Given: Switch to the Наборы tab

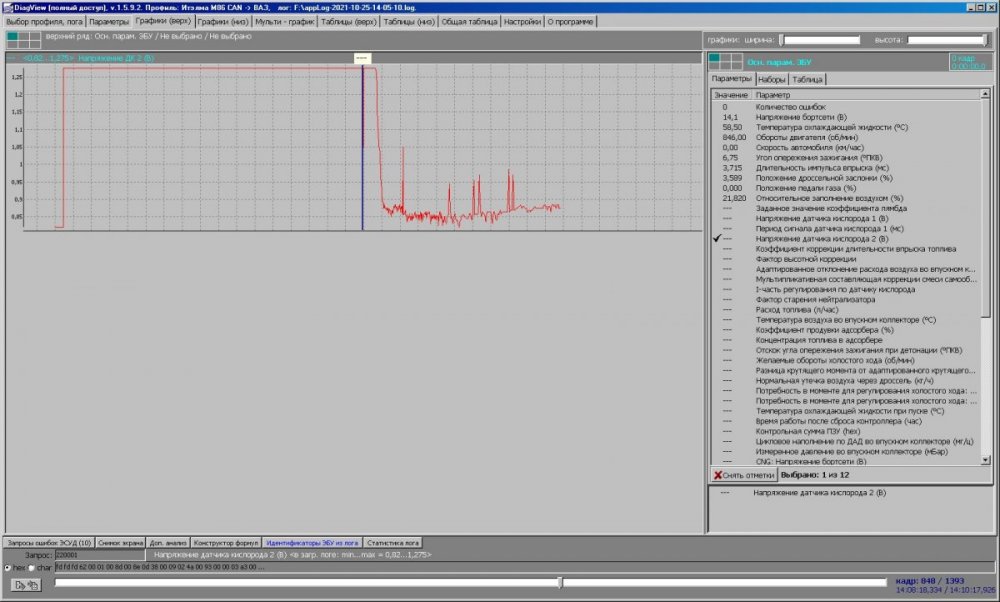Looking at the screenshot, I should [771, 79].
